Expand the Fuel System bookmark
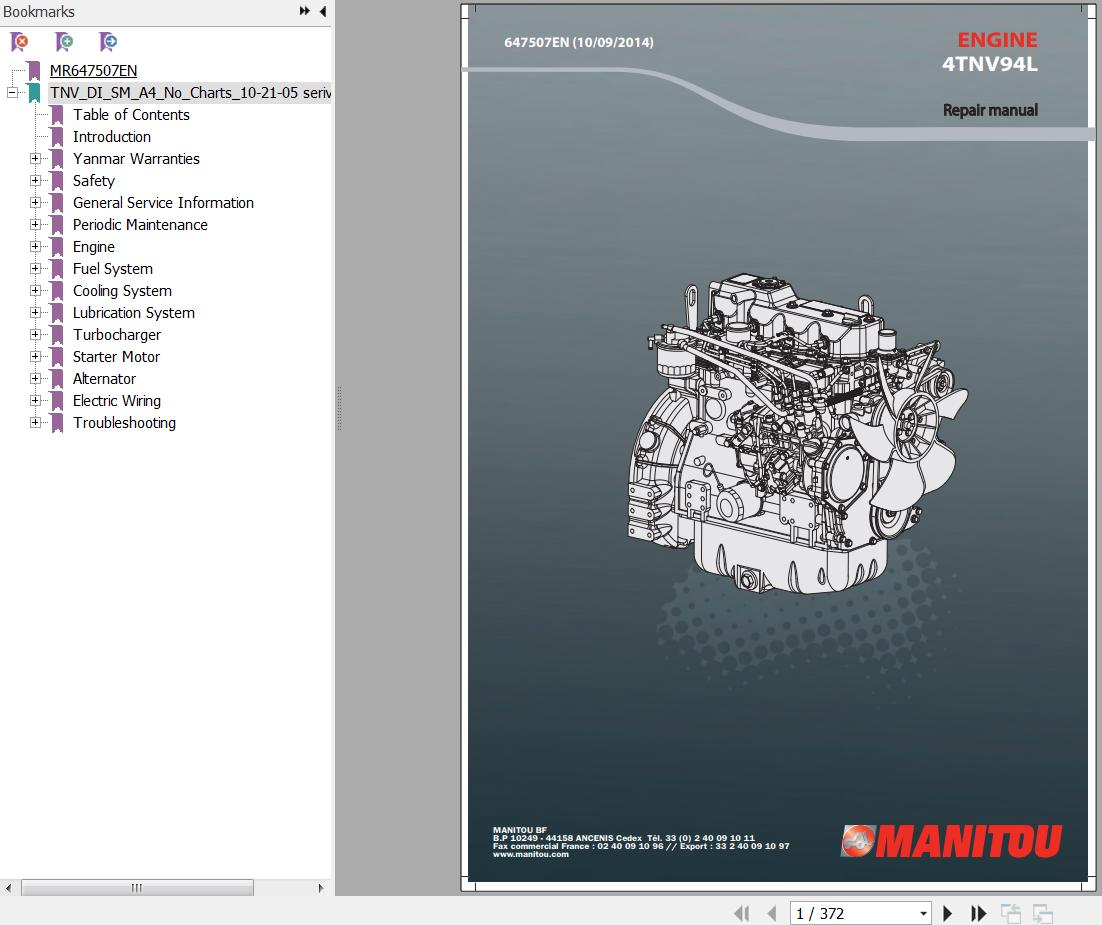1102x925 pixels. pos(35,269)
